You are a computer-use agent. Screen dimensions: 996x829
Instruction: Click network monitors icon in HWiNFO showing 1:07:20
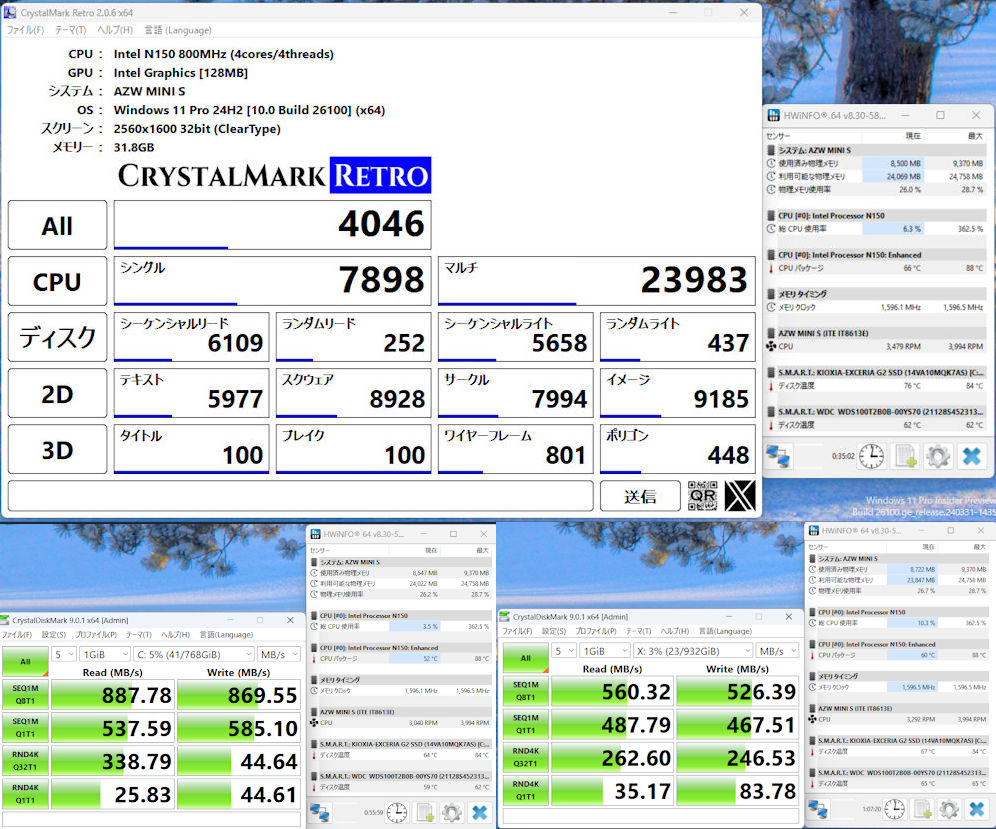point(818,809)
